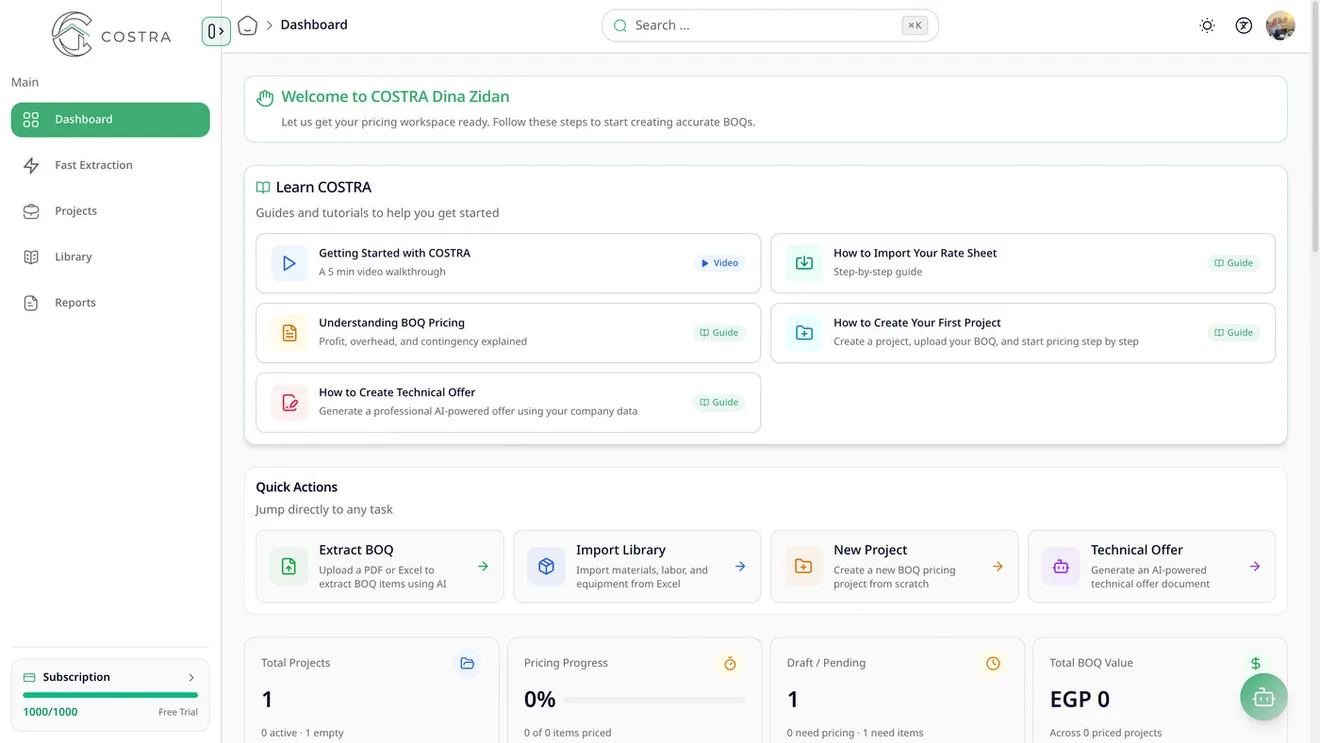
Task: Go to Projects in the sidebar
Action: tap(110, 212)
